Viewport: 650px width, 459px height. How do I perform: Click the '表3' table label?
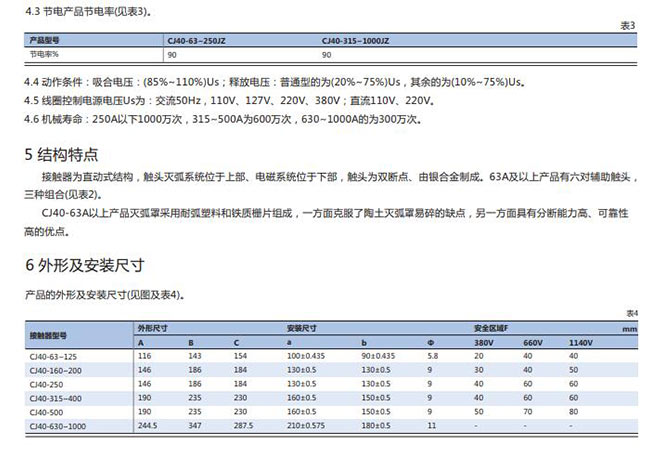628,26
